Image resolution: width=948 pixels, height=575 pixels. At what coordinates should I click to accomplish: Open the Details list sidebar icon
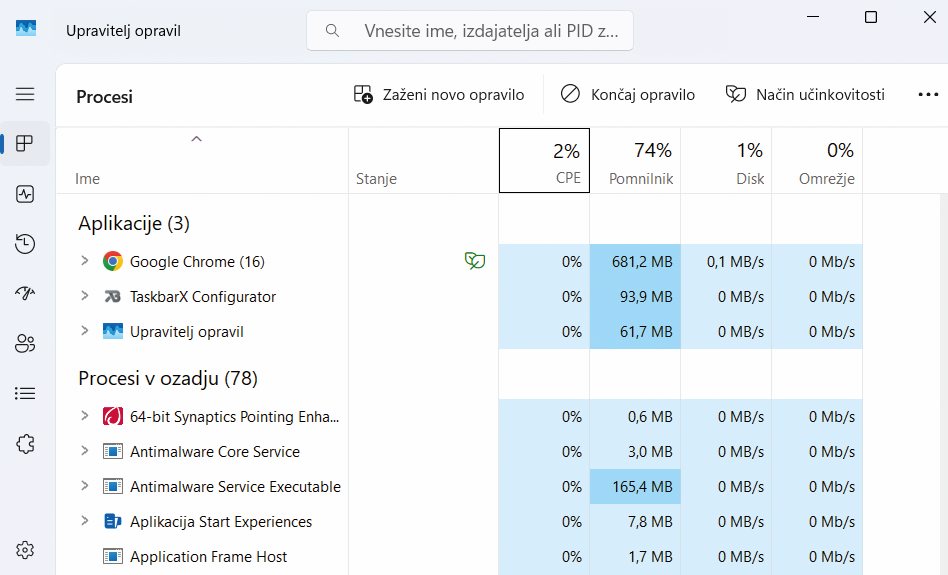pyautogui.click(x=25, y=394)
